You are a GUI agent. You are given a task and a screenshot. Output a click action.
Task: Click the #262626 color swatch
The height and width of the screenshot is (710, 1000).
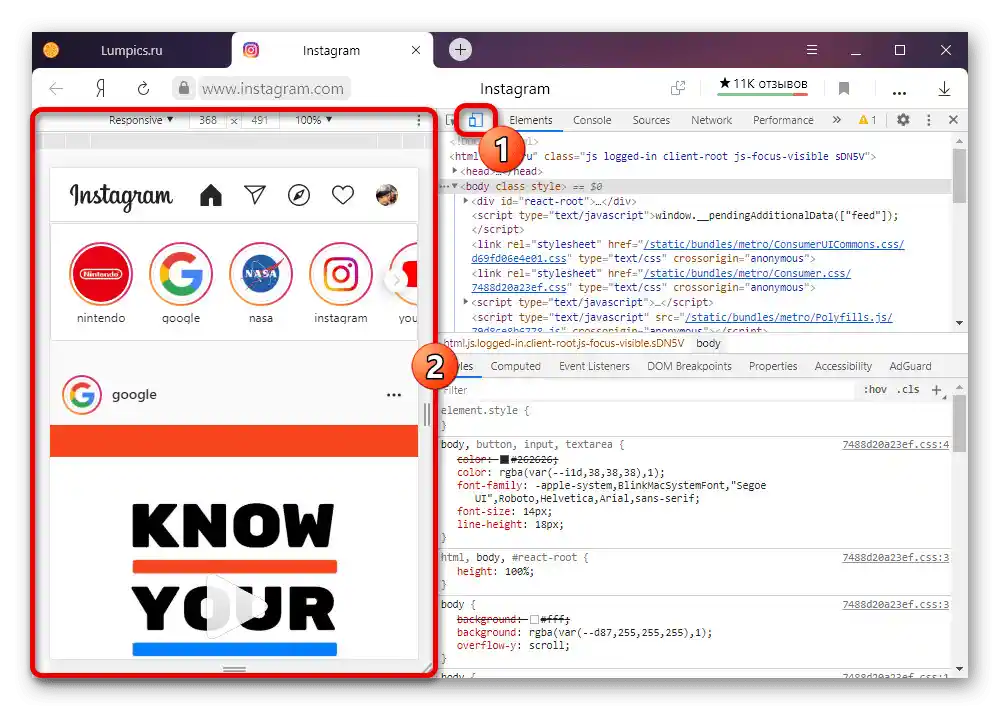click(x=504, y=459)
